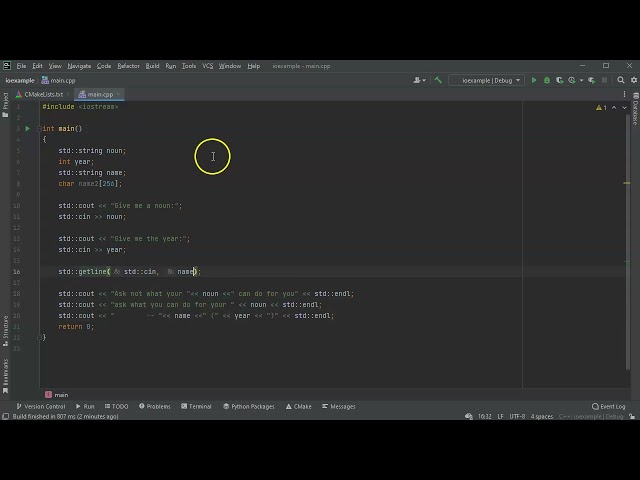The width and height of the screenshot is (640, 480).
Task: Run ioexample with the green play button
Action: pyautogui.click(x=533, y=80)
